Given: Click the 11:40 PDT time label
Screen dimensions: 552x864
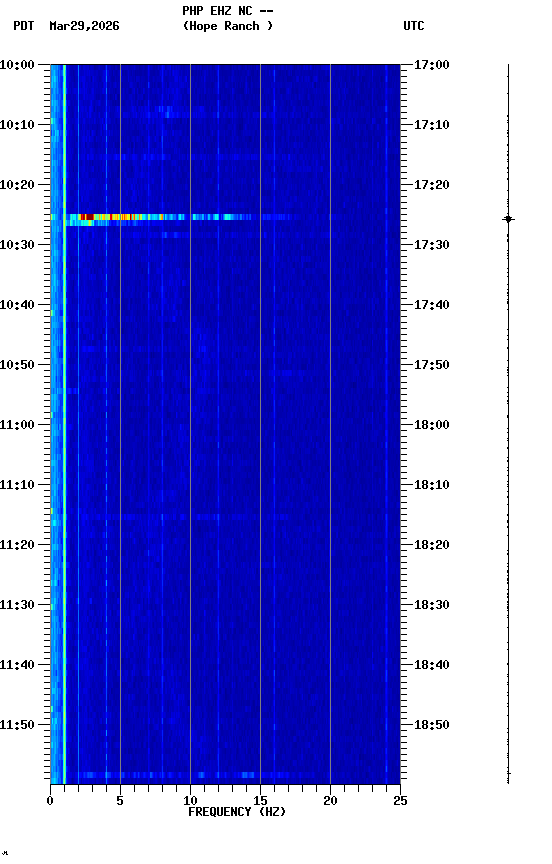Looking at the screenshot, I should click(17, 666).
